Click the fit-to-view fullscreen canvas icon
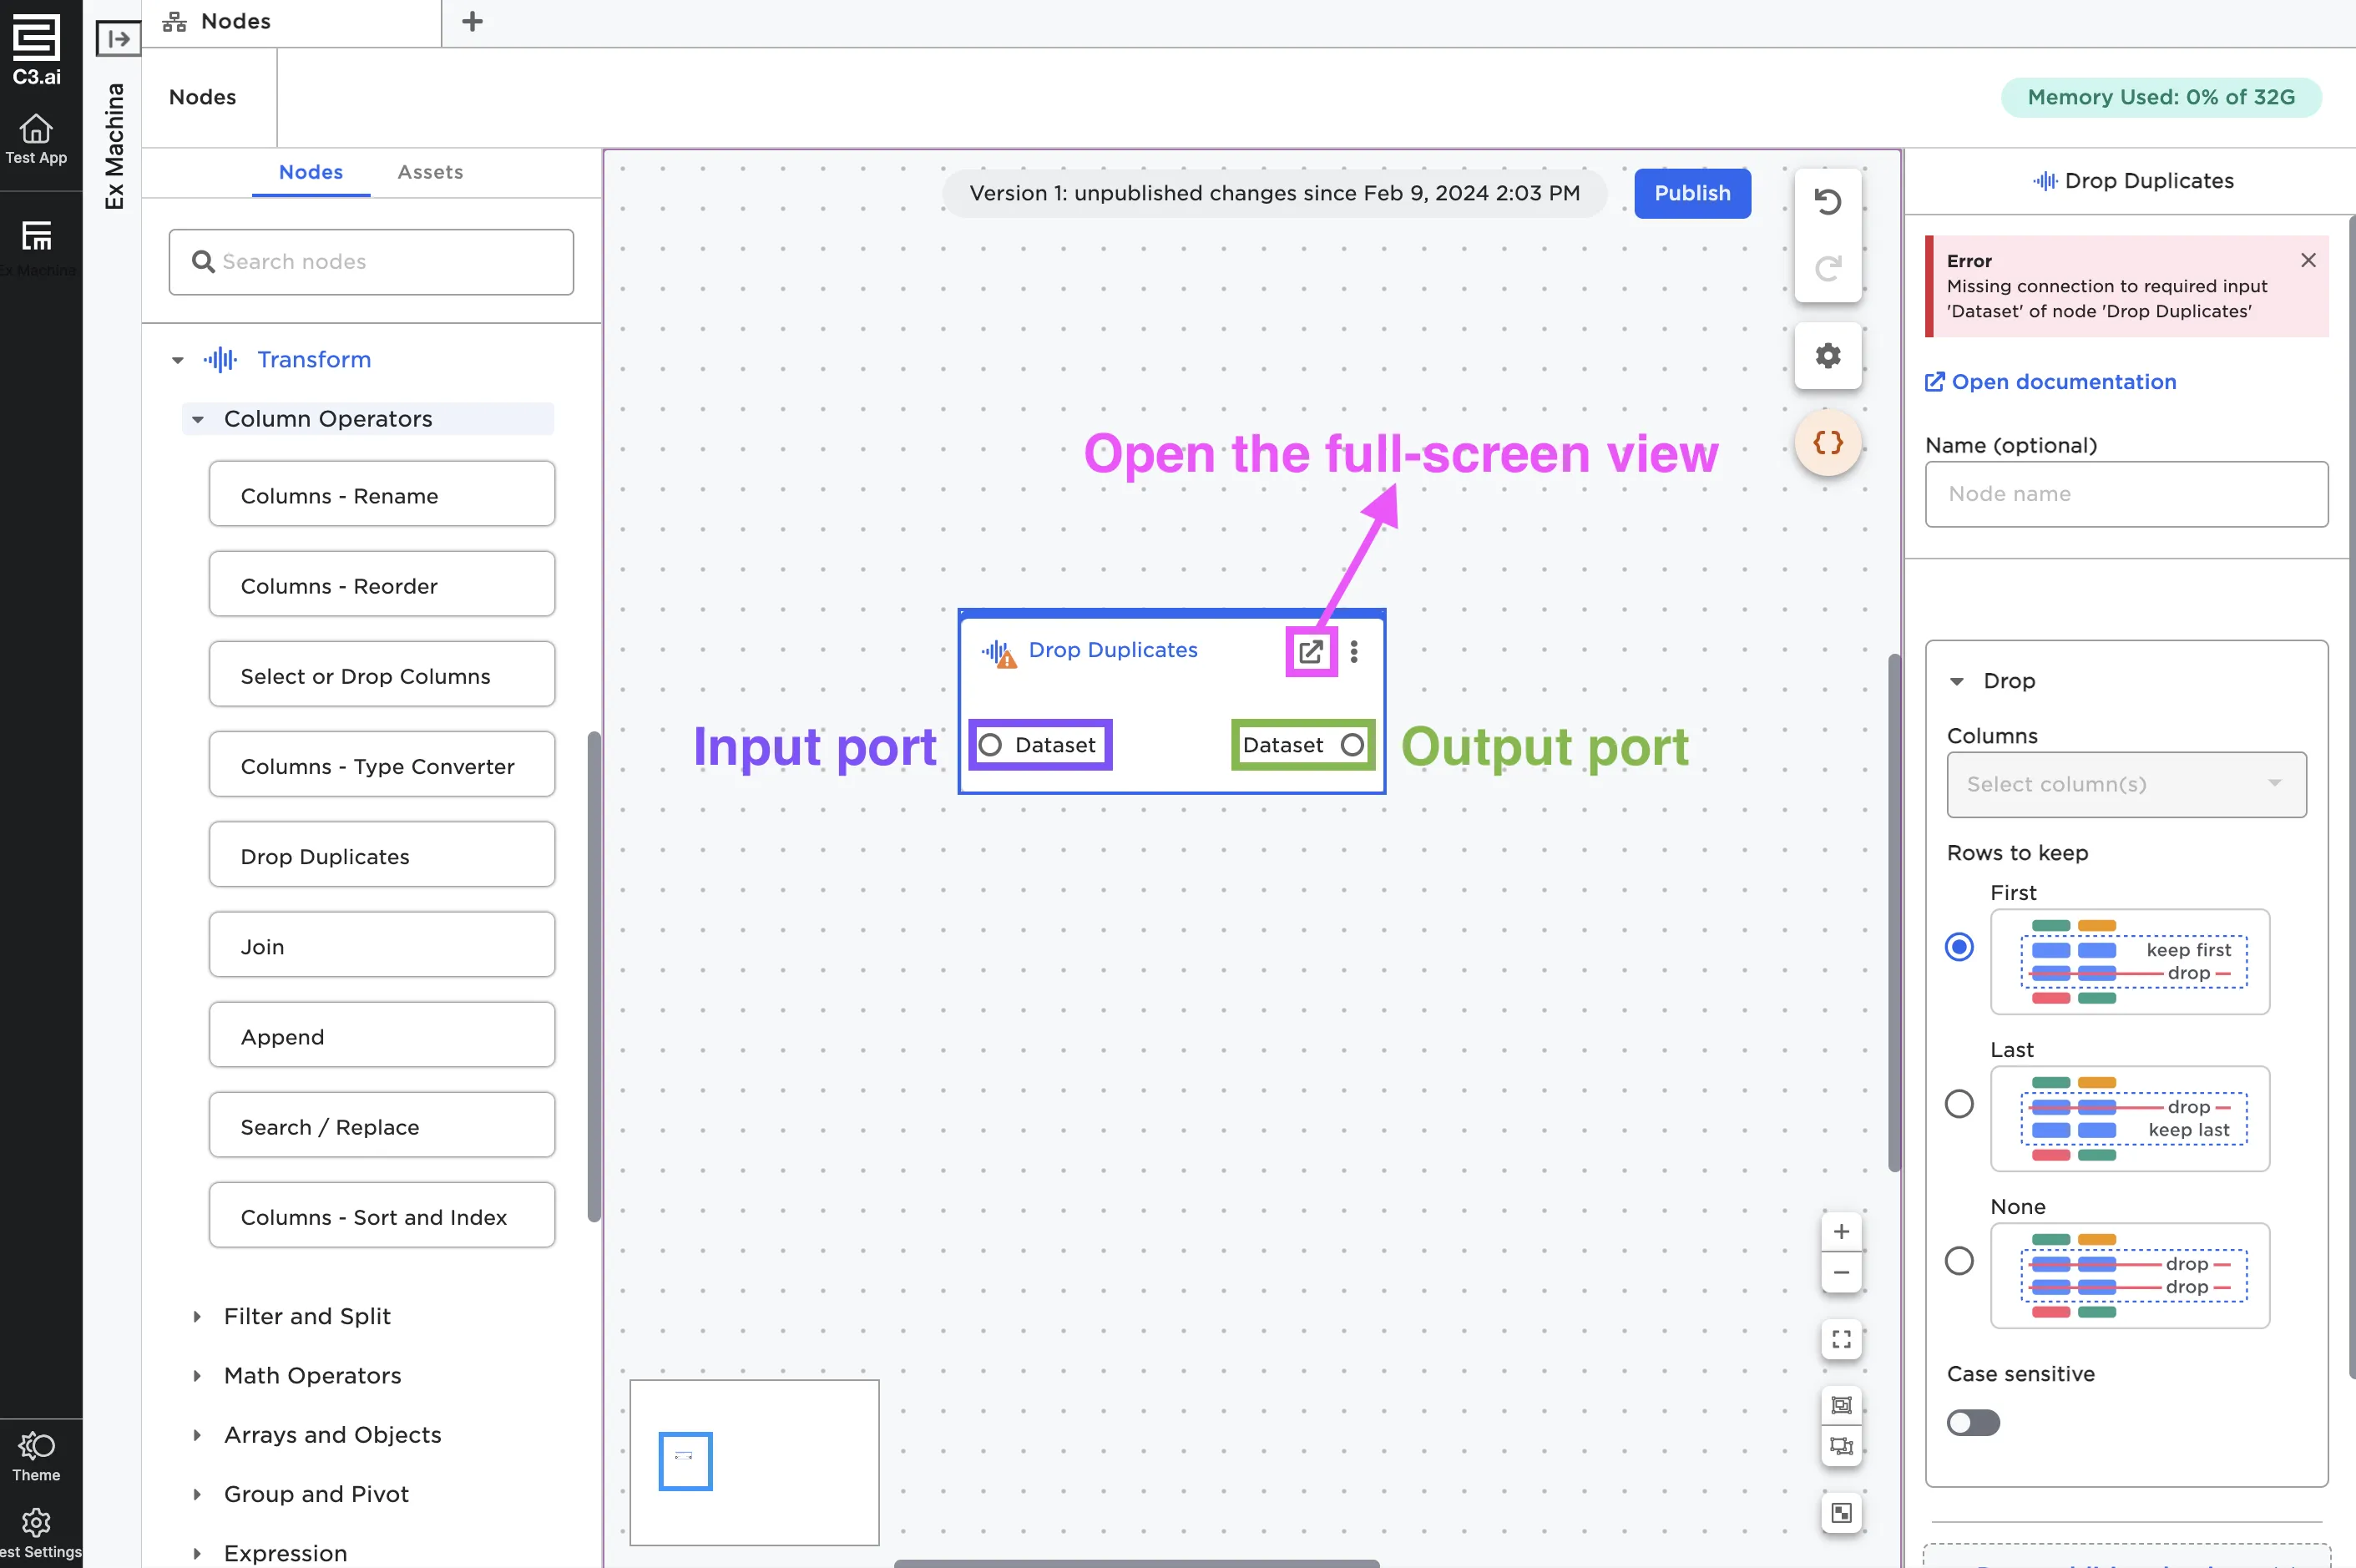The width and height of the screenshot is (2356, 1568). click(1841, 1339)
